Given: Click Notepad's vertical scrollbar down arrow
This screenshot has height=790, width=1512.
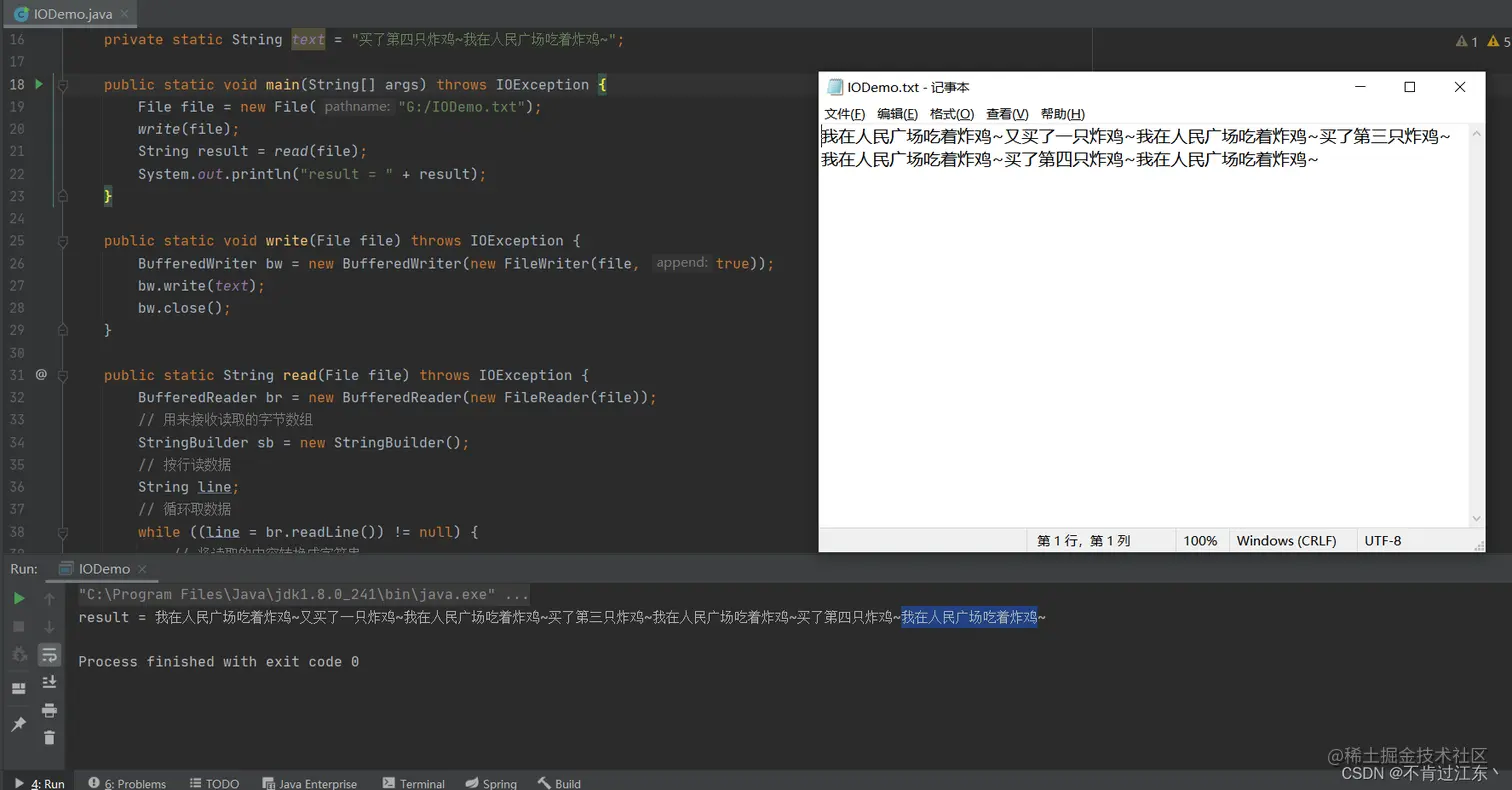Looking at the screenshot, I should [x=1476, y=519].
